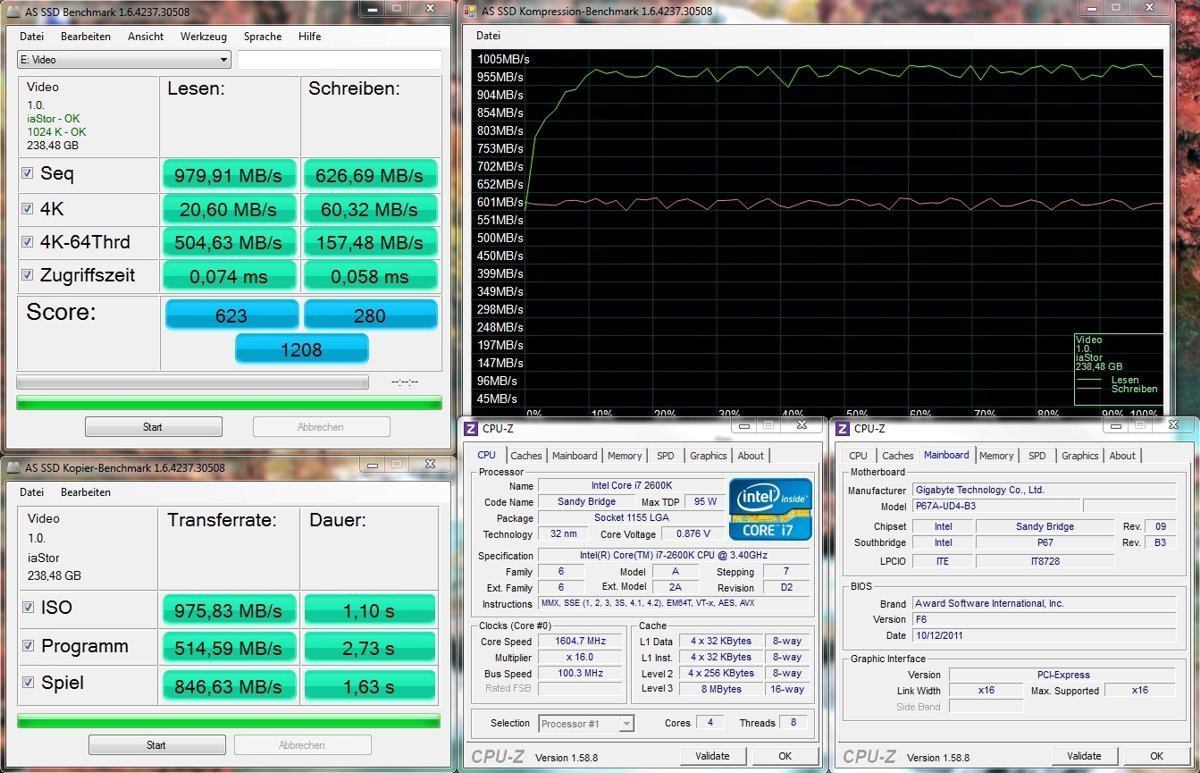This screenshot has height=773, width=1200.
Task: Click the CPU-Z icon in the CPU tab window
Action: coord(472,428)
